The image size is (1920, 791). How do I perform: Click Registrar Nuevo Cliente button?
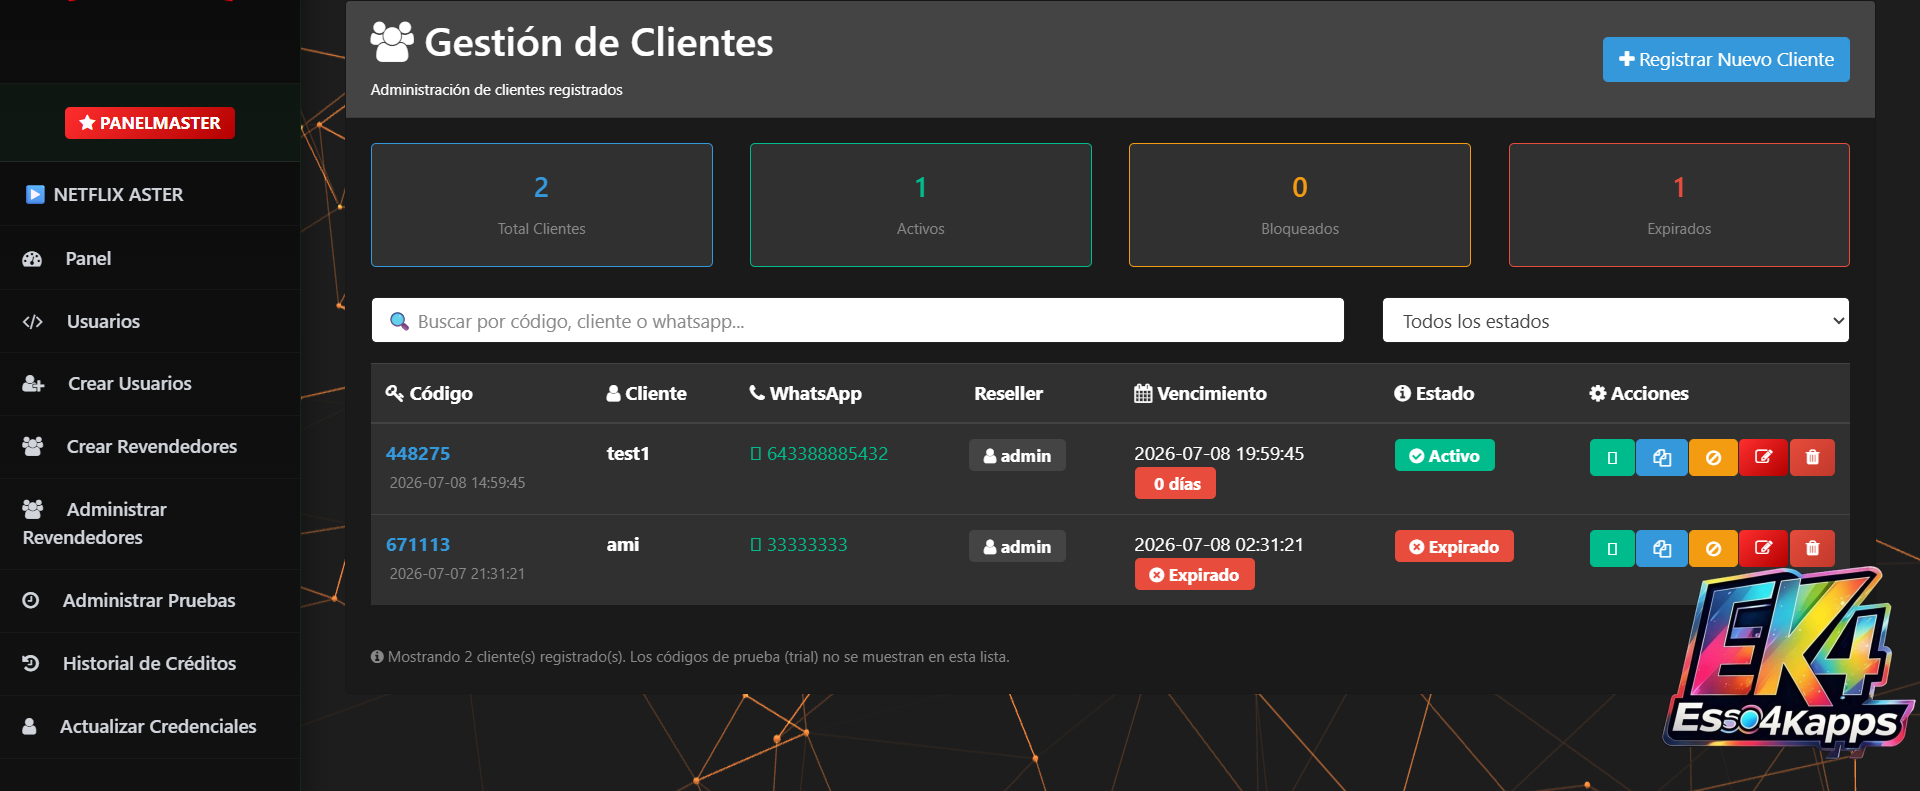[1726, 59]
